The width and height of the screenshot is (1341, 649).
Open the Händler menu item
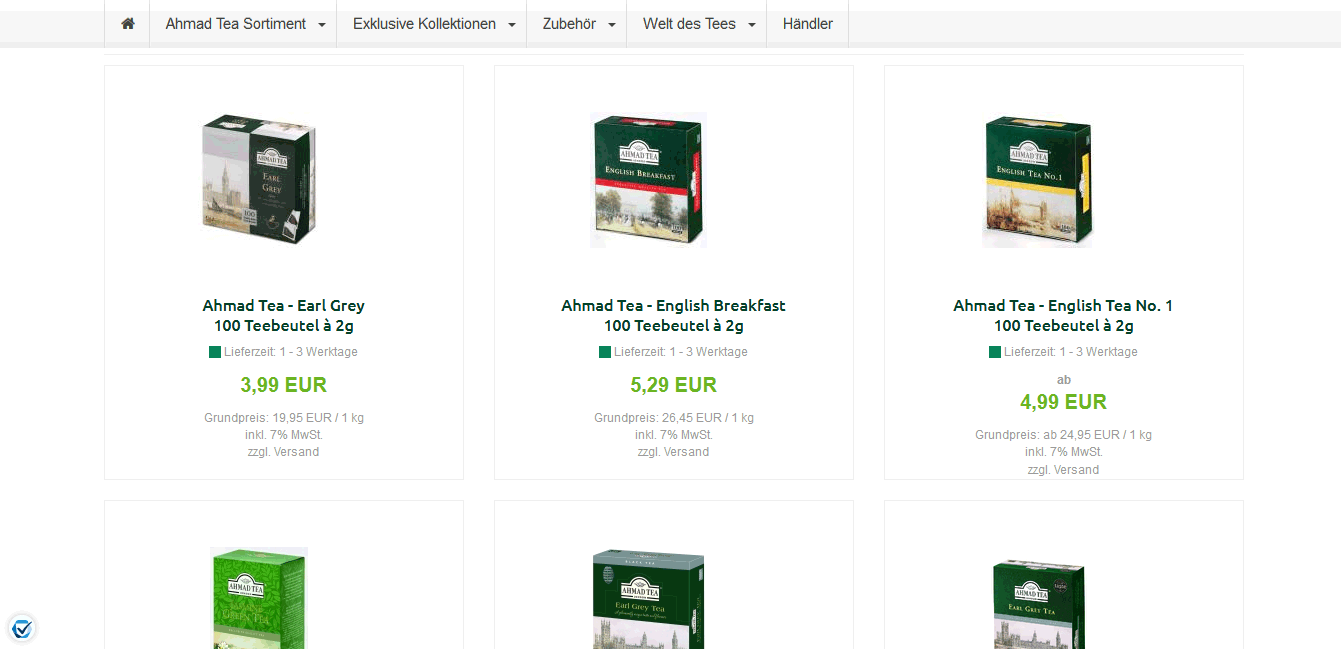[x=808, y=24]
